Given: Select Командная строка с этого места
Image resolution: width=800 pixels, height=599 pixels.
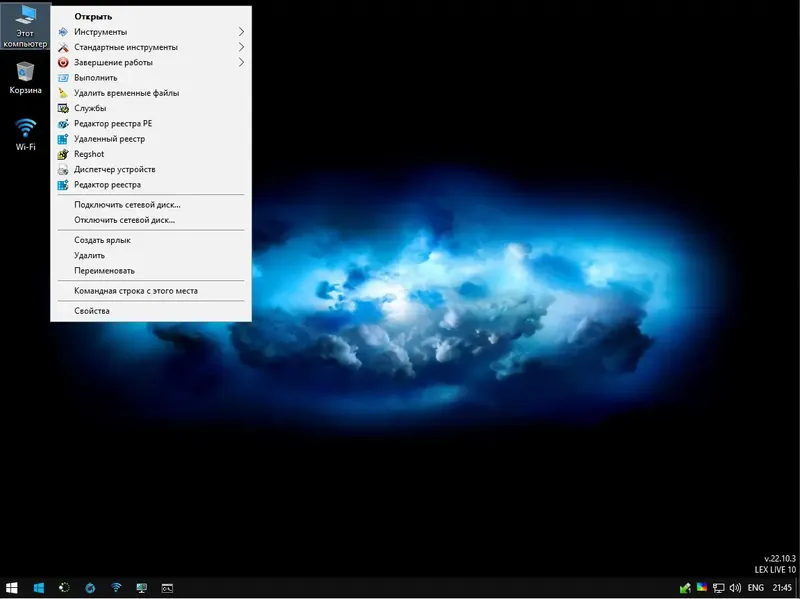Looking at the screenshot, I should (x=136, y=291).
